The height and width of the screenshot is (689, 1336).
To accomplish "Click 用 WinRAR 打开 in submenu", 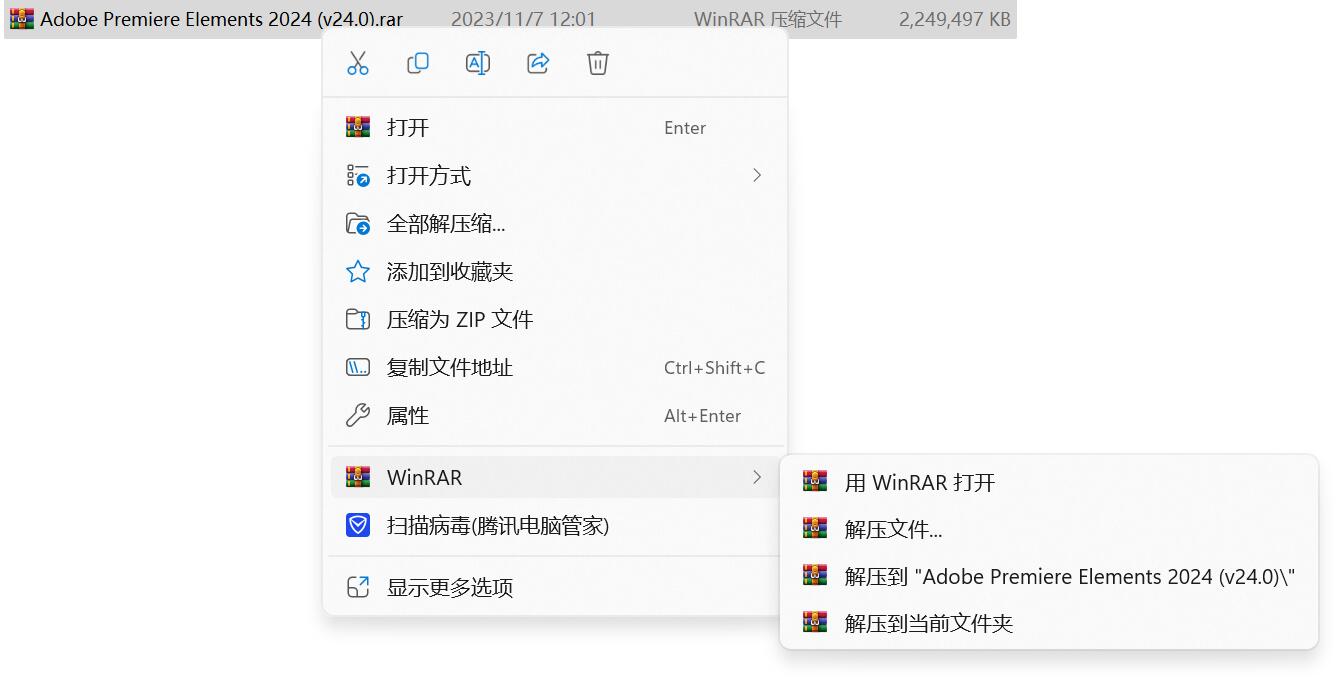I will pos(919,482).
